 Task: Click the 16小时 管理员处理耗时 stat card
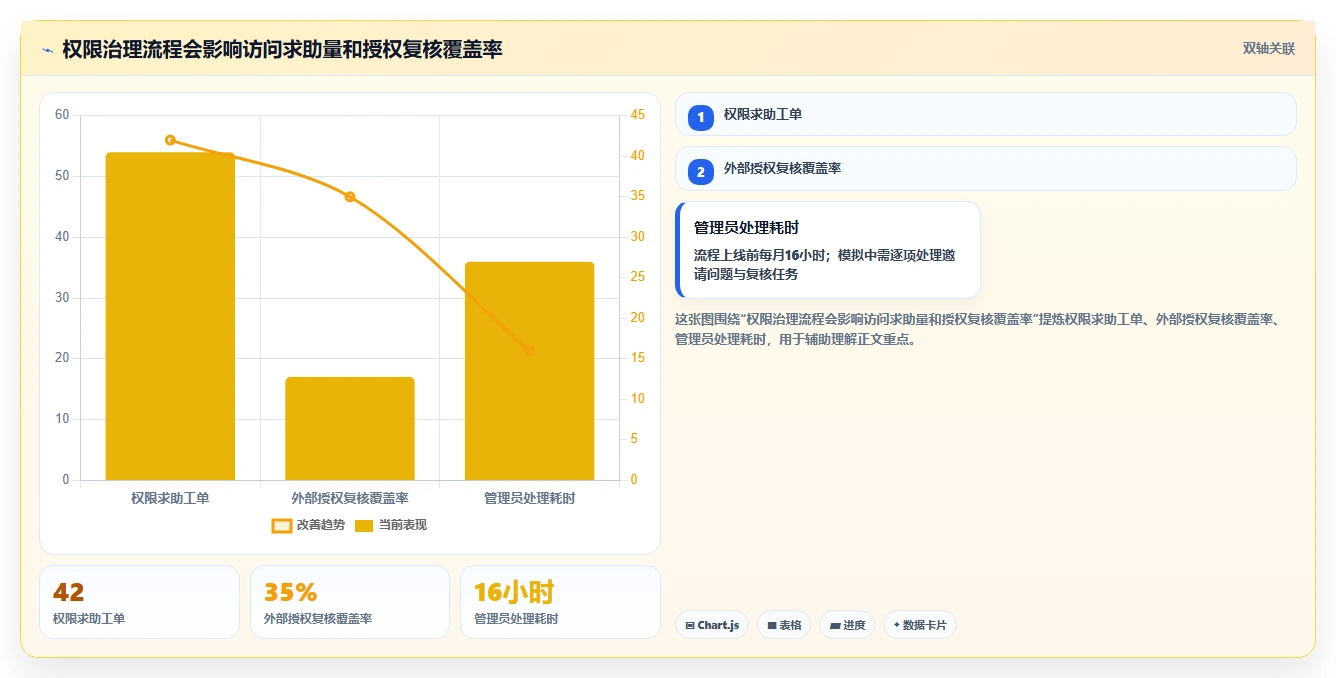(560, 602)
